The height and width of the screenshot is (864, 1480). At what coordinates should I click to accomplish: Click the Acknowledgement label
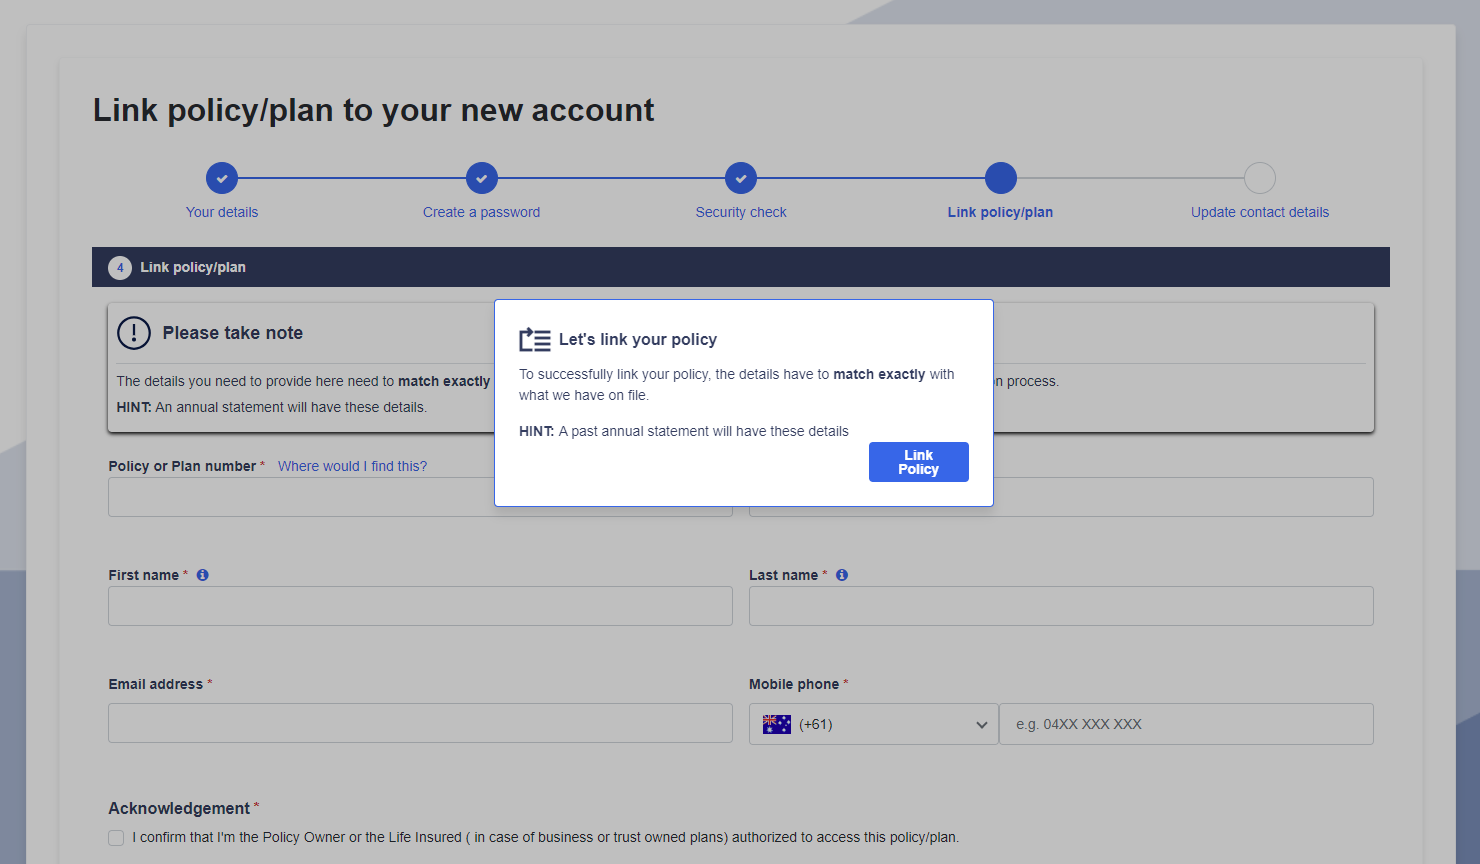[x=179, y=808]
